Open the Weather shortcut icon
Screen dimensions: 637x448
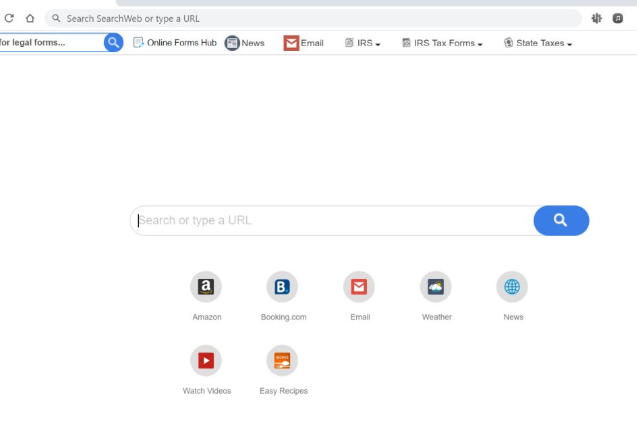point(436,287)
